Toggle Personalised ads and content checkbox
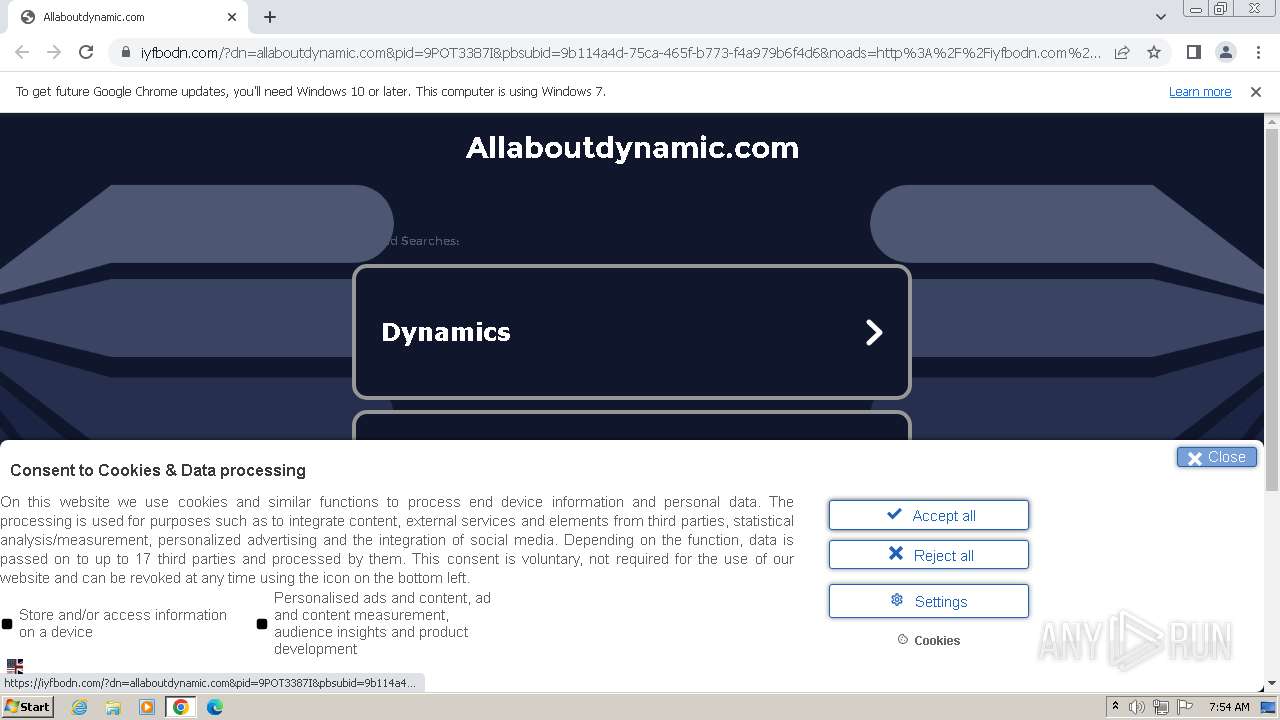The height and width of the screenshot is (720, 1280). pyautogui.click(x=262, y=624)
